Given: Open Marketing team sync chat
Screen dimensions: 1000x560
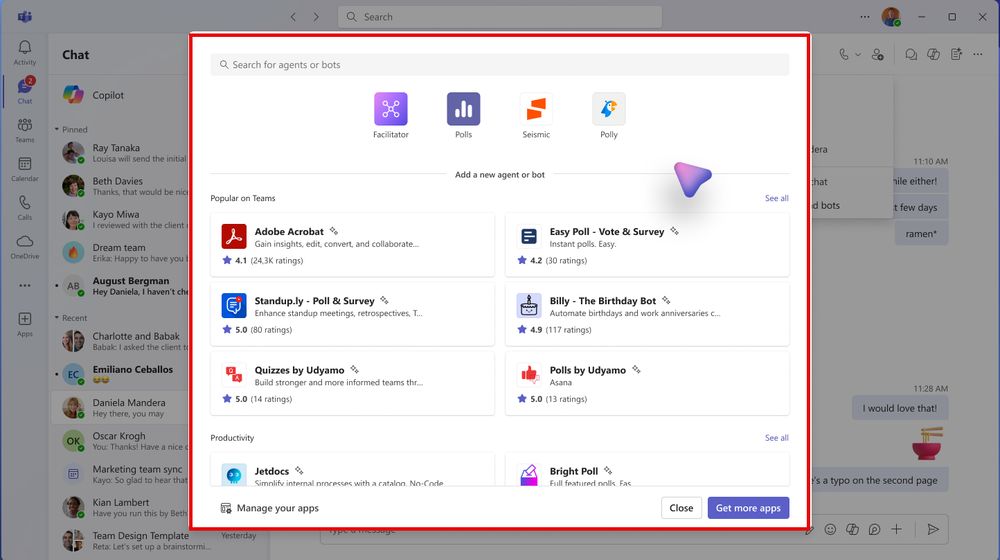Looking at the screenshot, I should (x=121, y=474).
